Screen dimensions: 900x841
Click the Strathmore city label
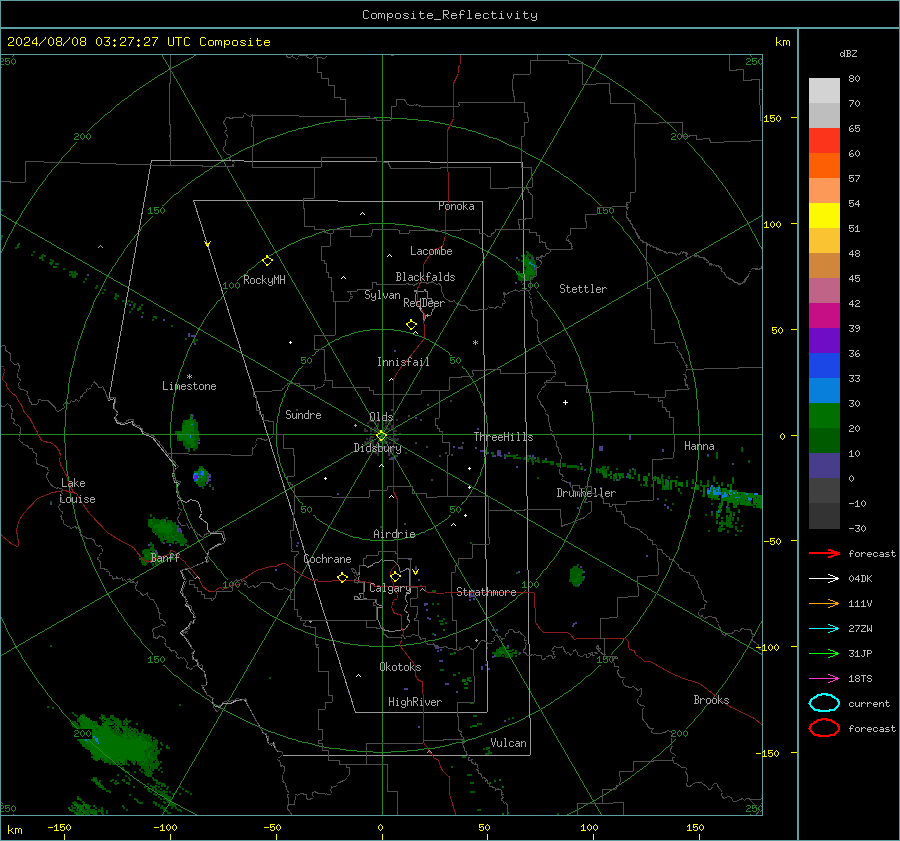click(x=486, y=592)
